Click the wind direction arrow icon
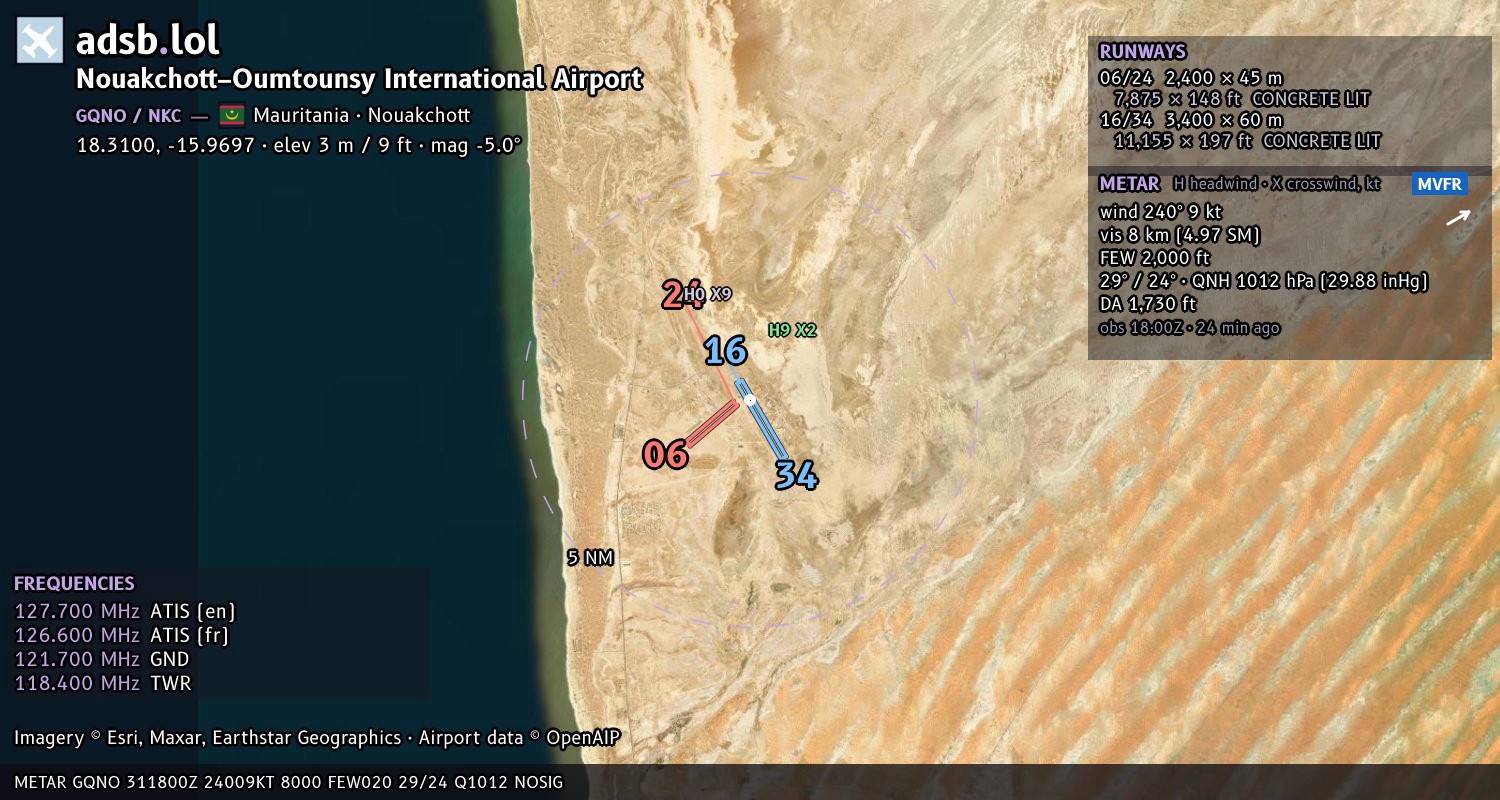Viewport: 1500px width, 800px height. pos(1458,217)
